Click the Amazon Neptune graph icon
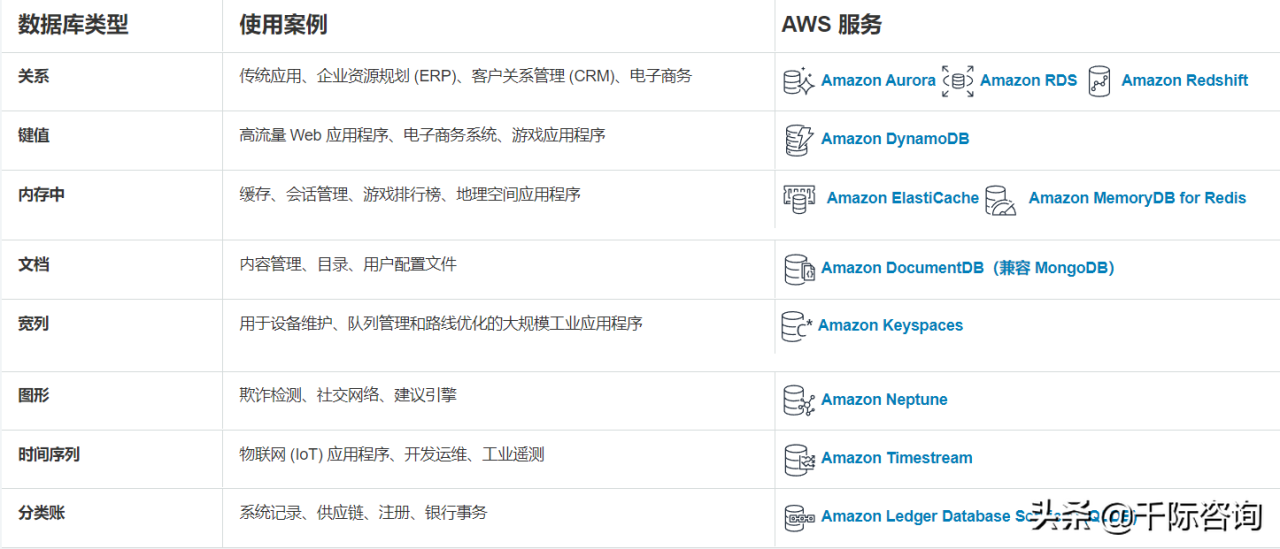This screenshot has width=1280, height=549. tap(799, 400)
